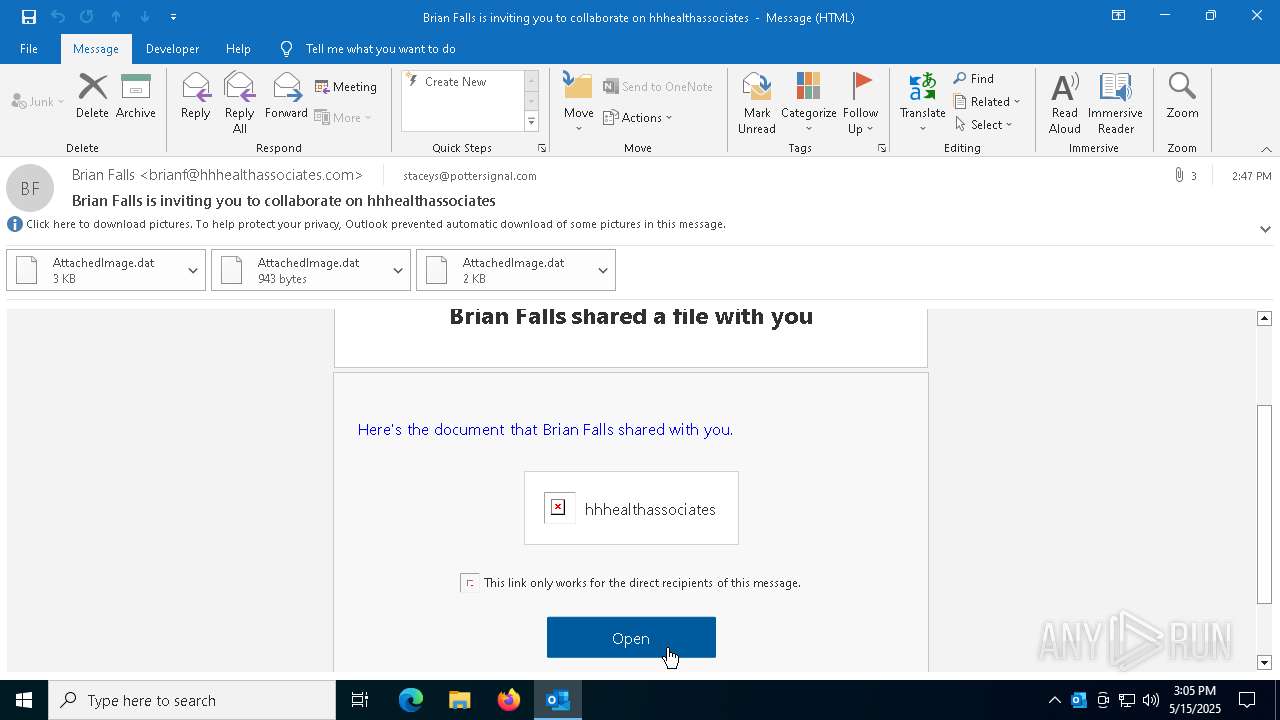The height and width of the screenshot is (720, 1280).
Task: Open File Explorer from taskbar
Action: coord(460,700)
